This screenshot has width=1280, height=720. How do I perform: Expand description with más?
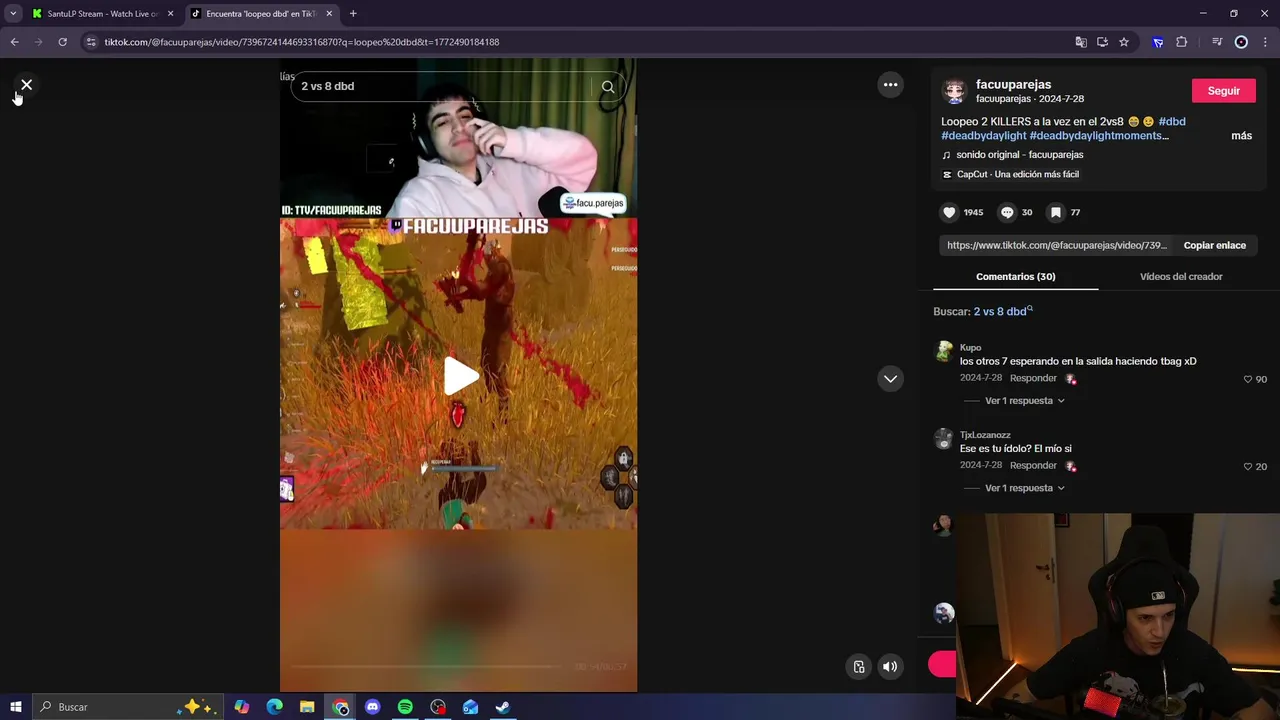(1241, 136)
